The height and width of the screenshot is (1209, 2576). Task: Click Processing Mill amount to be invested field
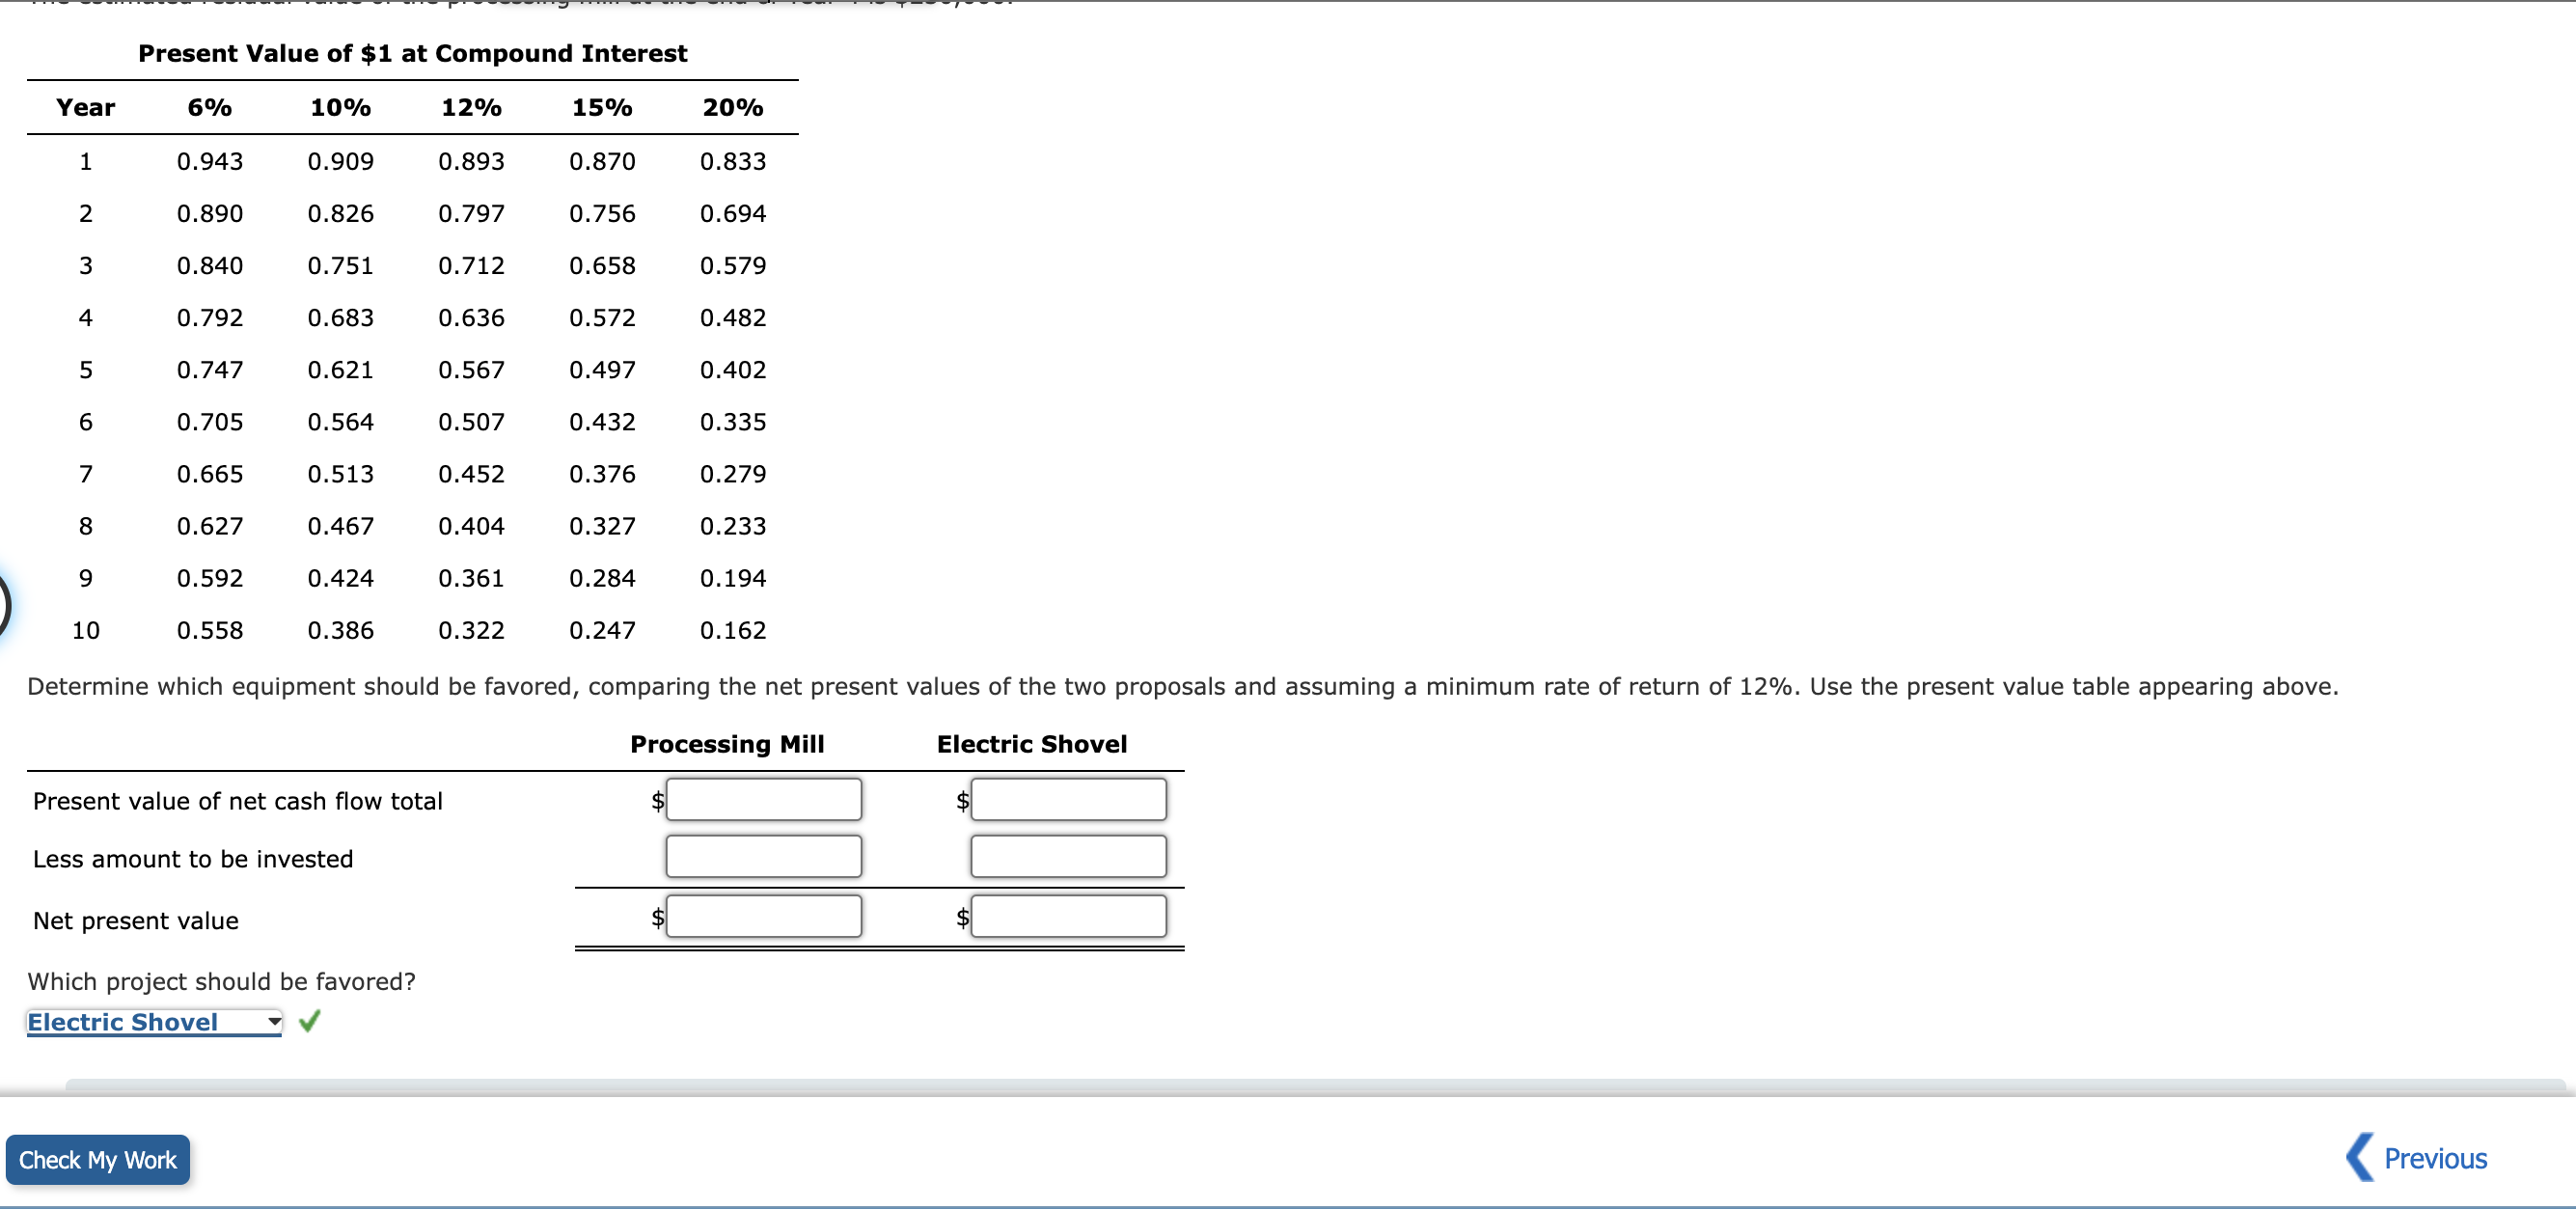[763, 857]
